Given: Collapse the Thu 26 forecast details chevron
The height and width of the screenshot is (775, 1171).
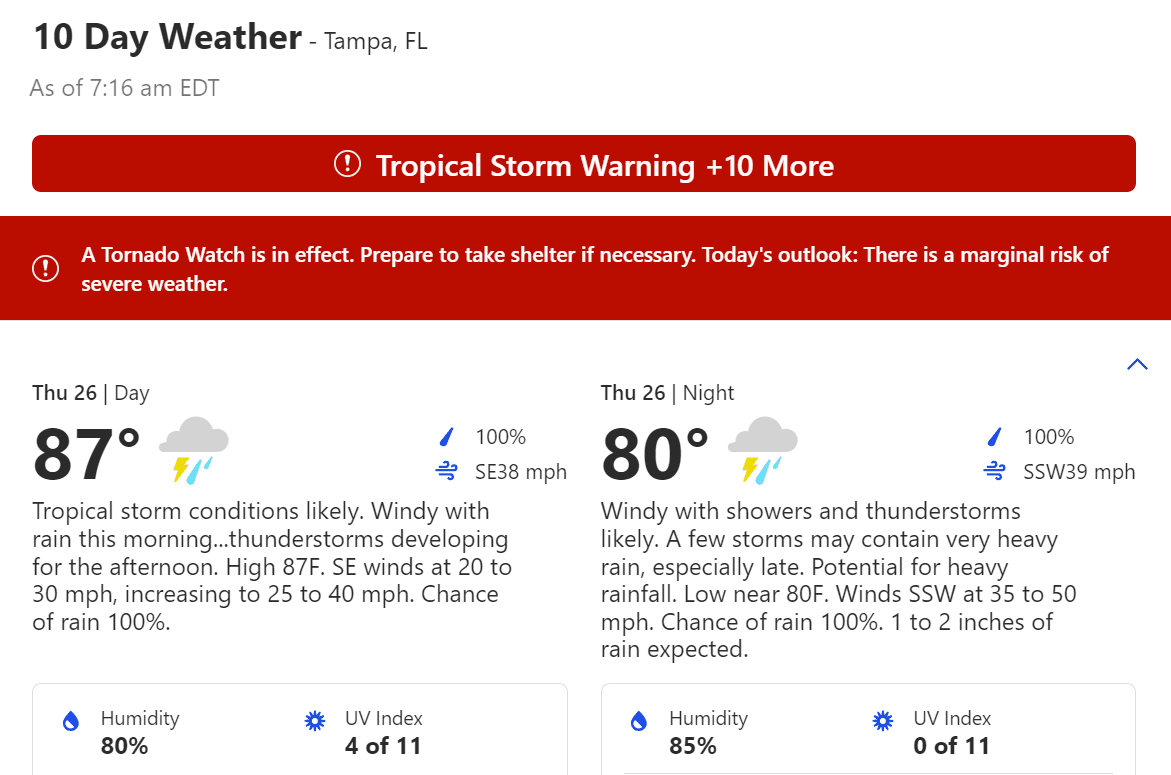Looking at the screenshot, I should coord(1137,364).
